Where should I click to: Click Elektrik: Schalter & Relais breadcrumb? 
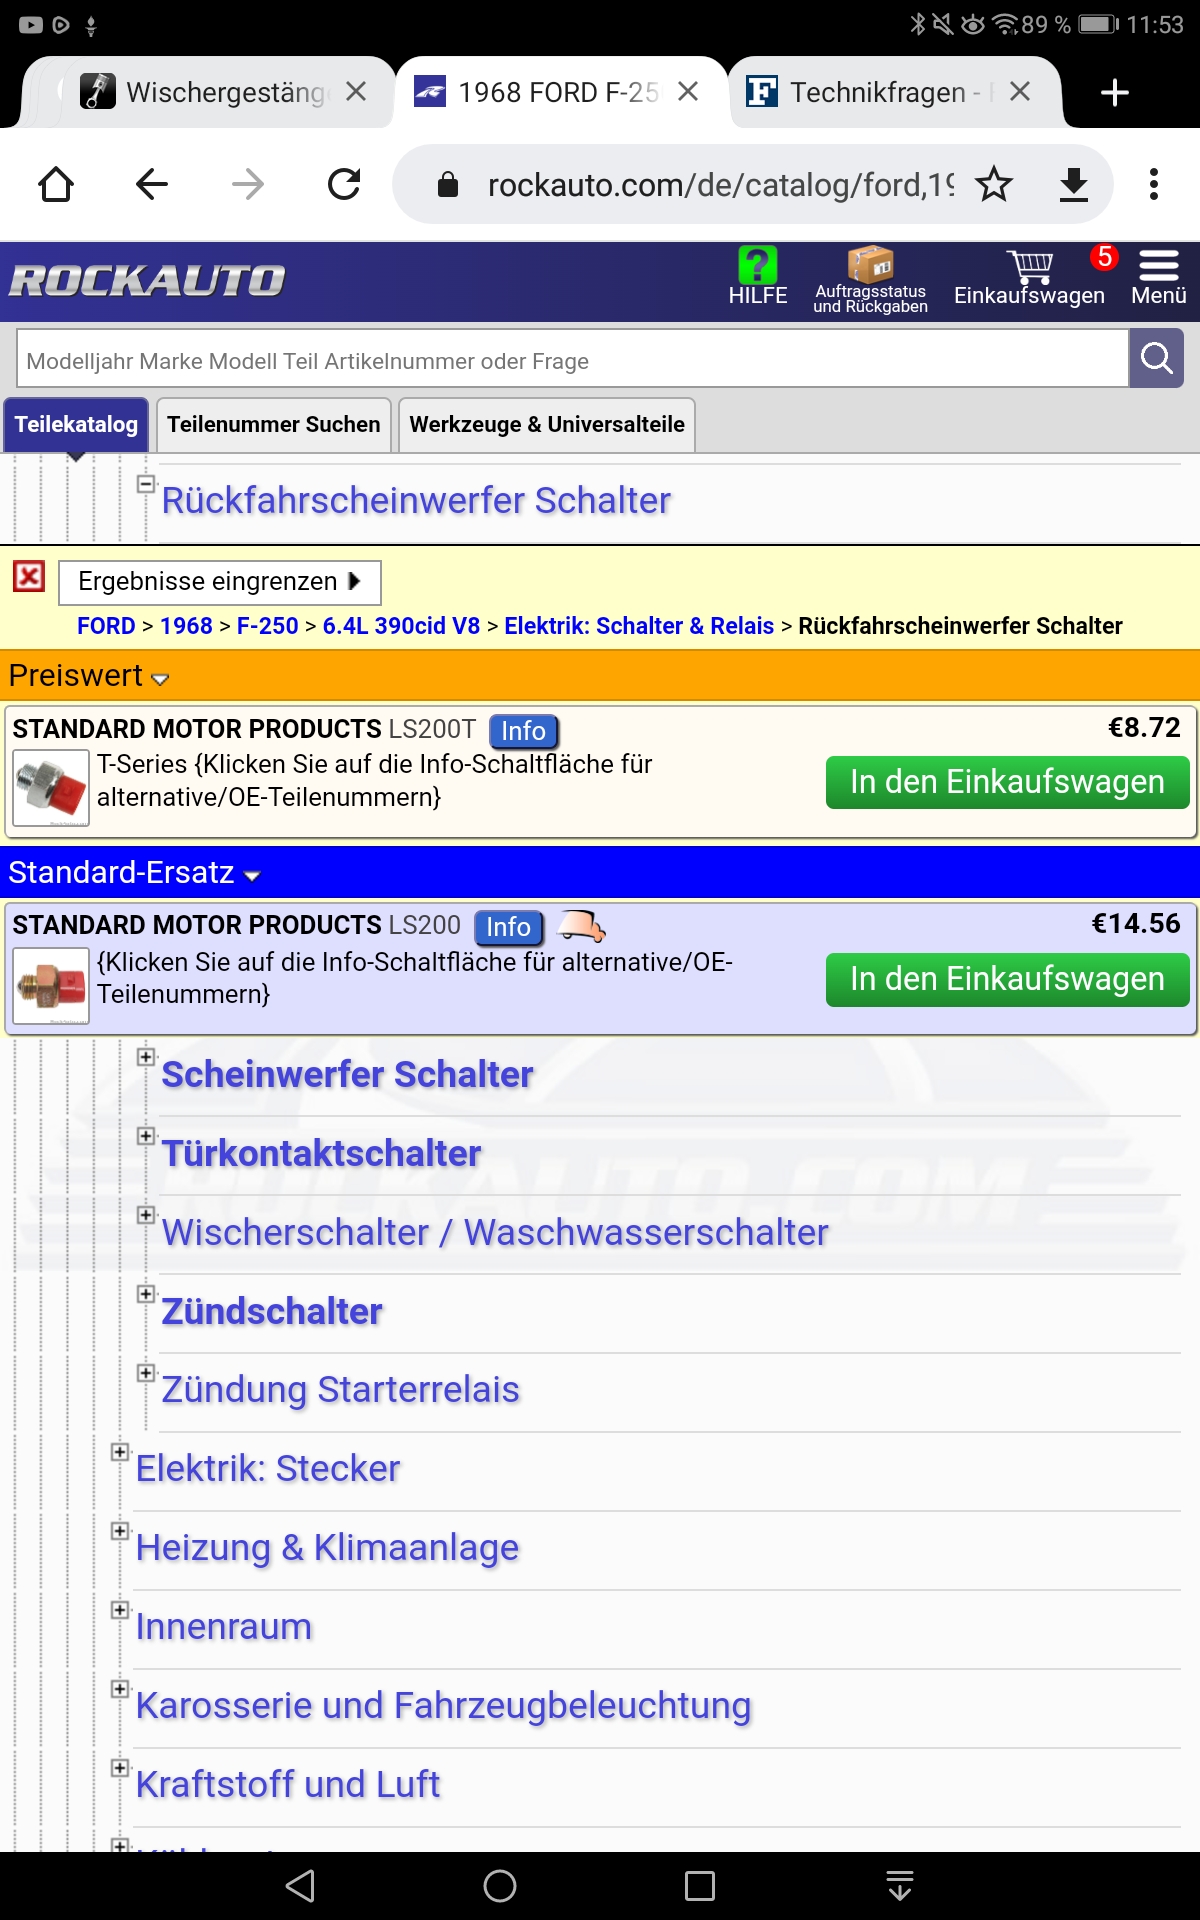pyautogui.click(x=639, y=626)
